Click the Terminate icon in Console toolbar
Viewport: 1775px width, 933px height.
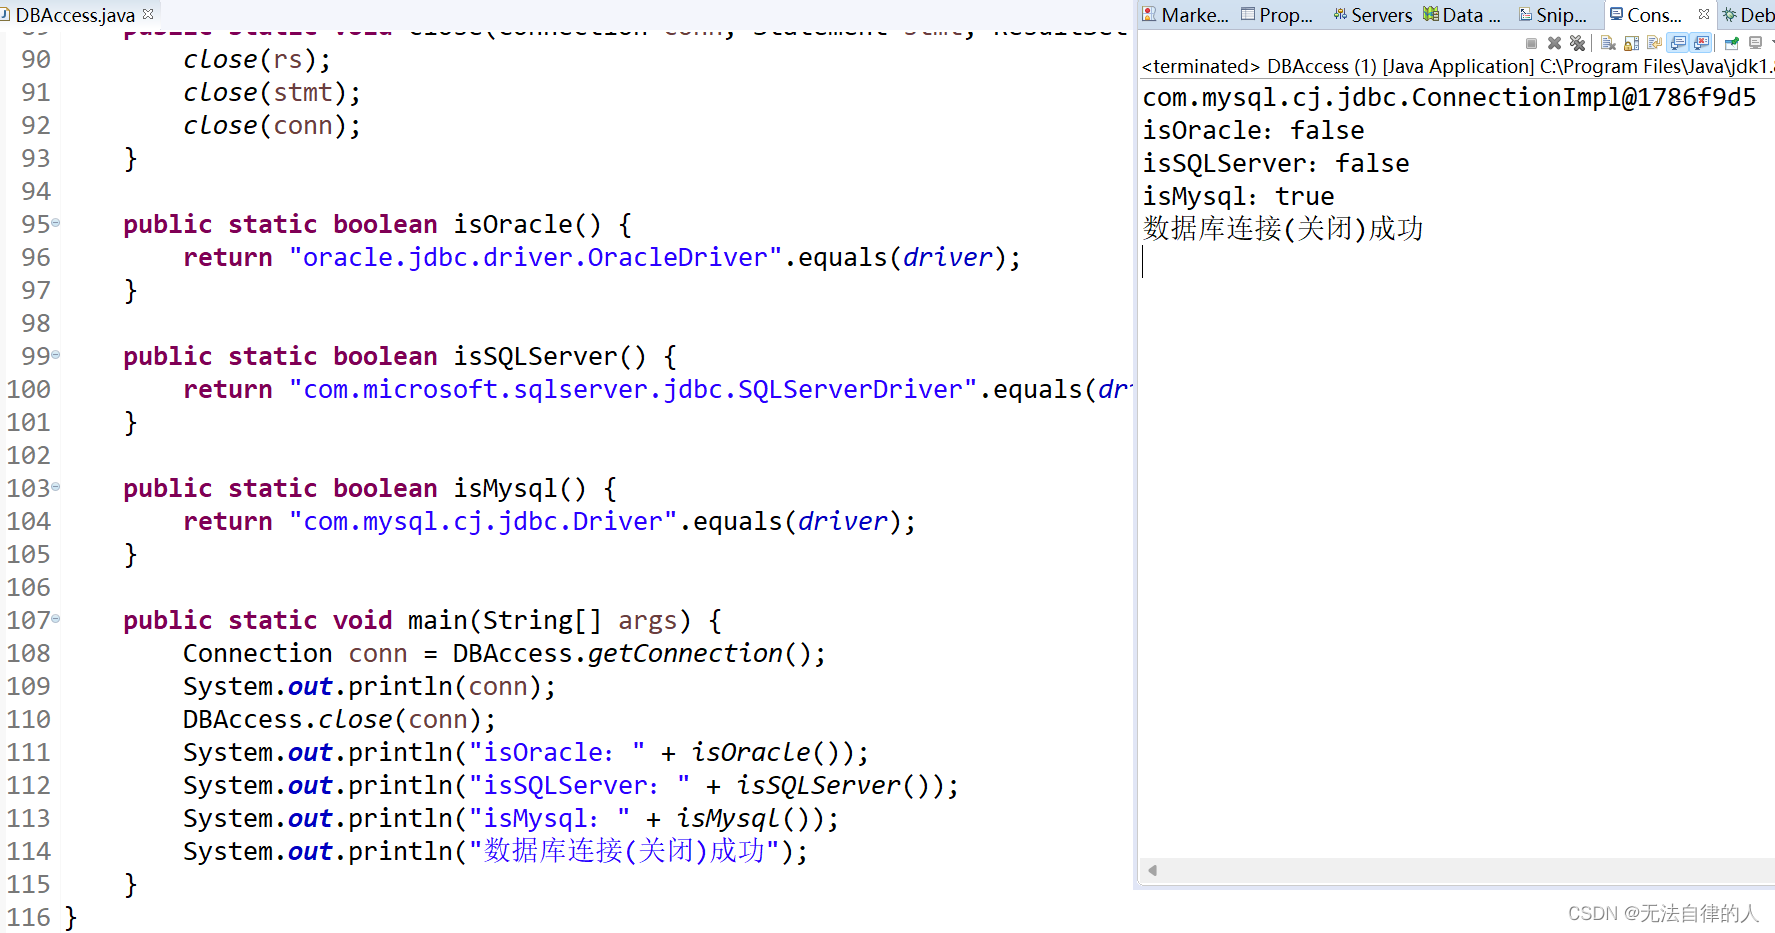(1531, 42)
